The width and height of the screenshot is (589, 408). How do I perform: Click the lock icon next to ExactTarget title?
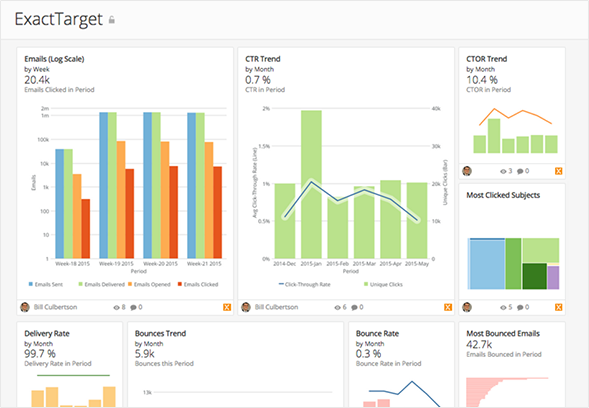112,20
